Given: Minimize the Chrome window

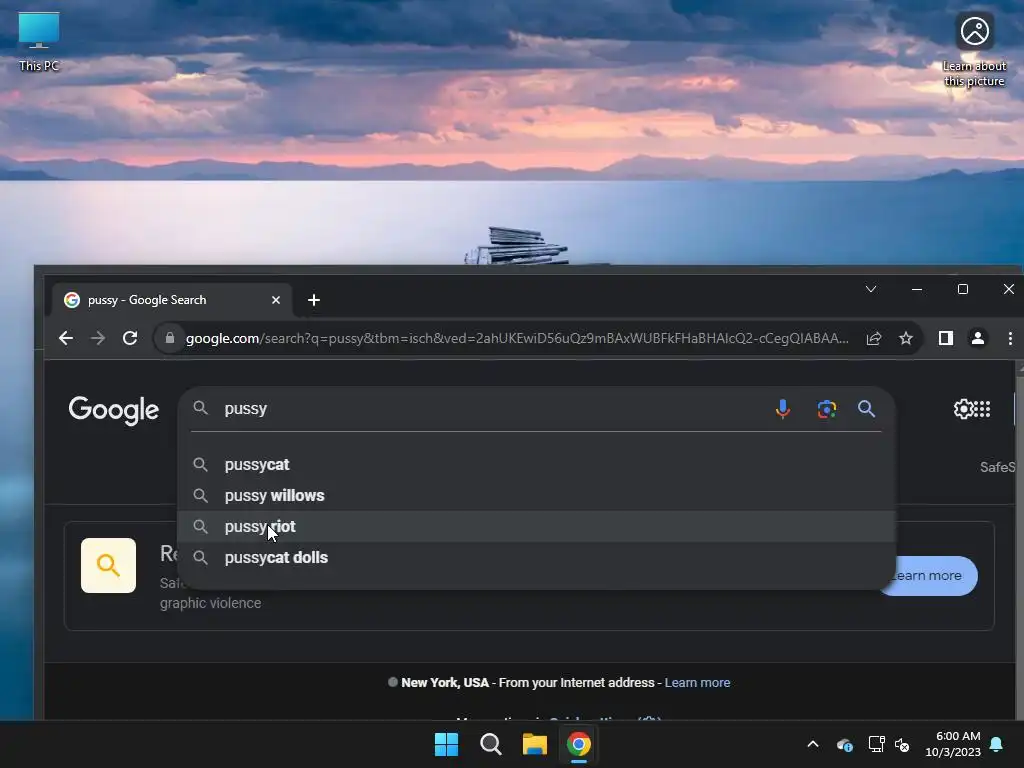Looking at the screenshot, I should click(x=917, y=289).
